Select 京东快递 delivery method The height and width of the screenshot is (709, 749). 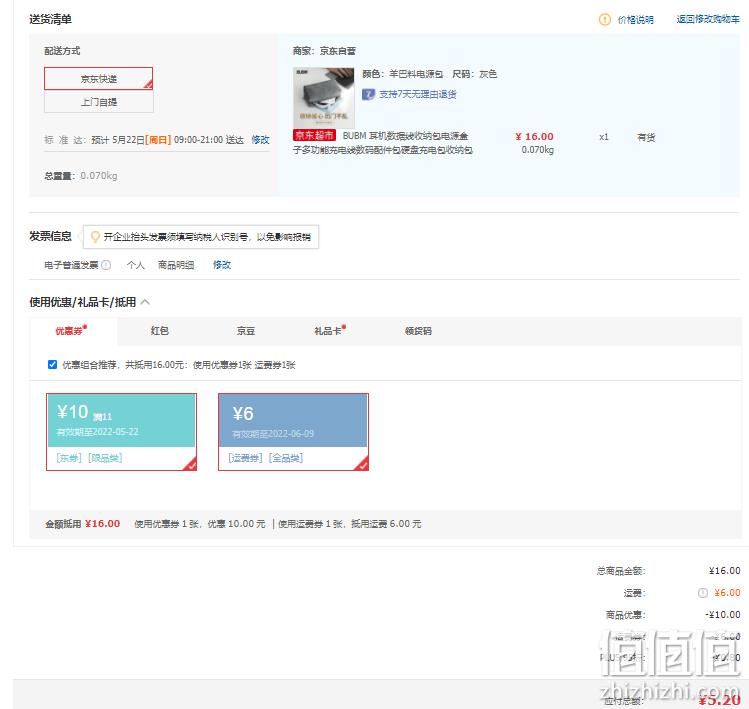click(x=98, y=79)
